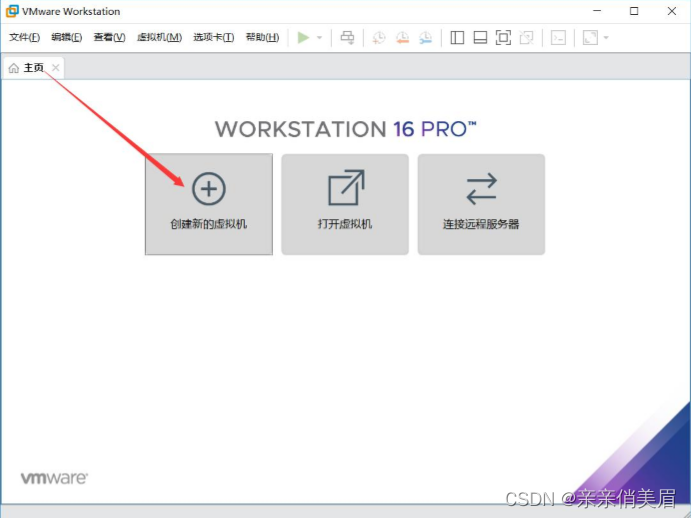Click the Take Snapshot toolbar icon
This screenshot has height=518, width=691.
379,37
